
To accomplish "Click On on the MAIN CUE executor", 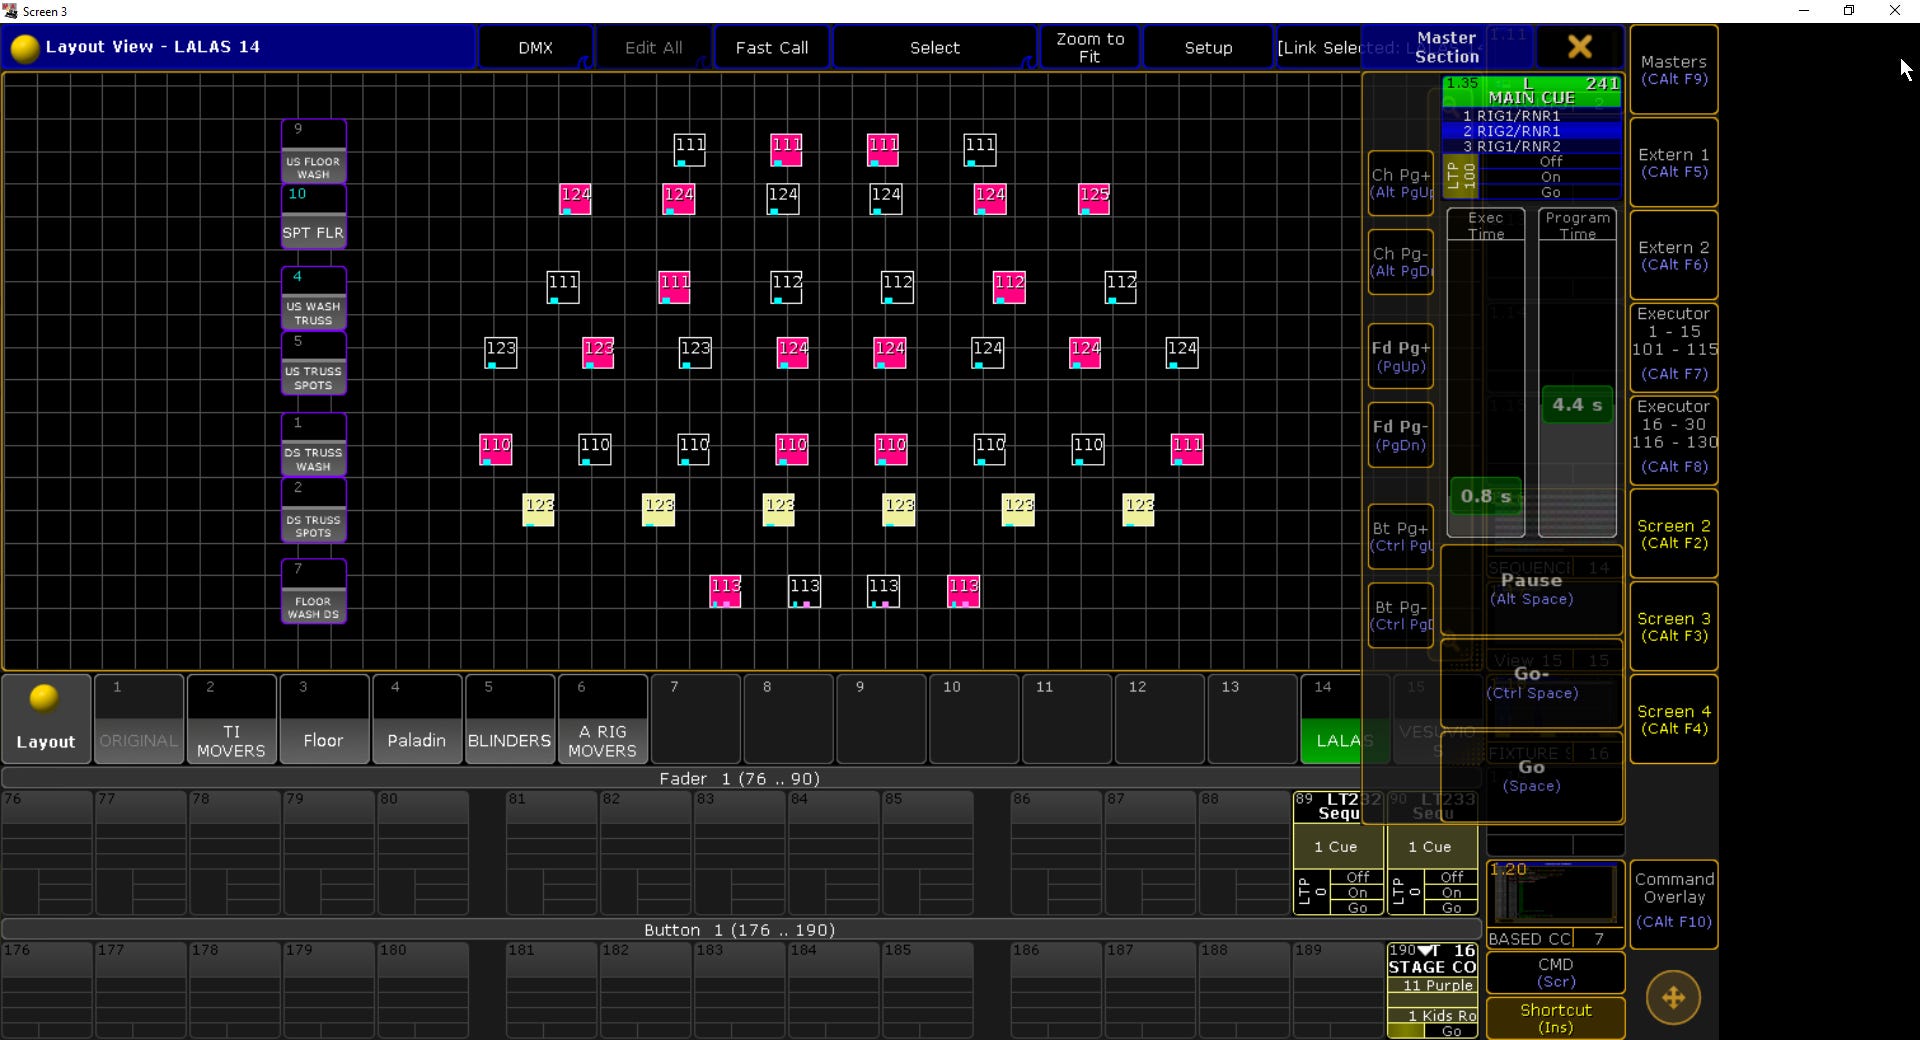I will pyautogui.click(x=1550, y=177).
